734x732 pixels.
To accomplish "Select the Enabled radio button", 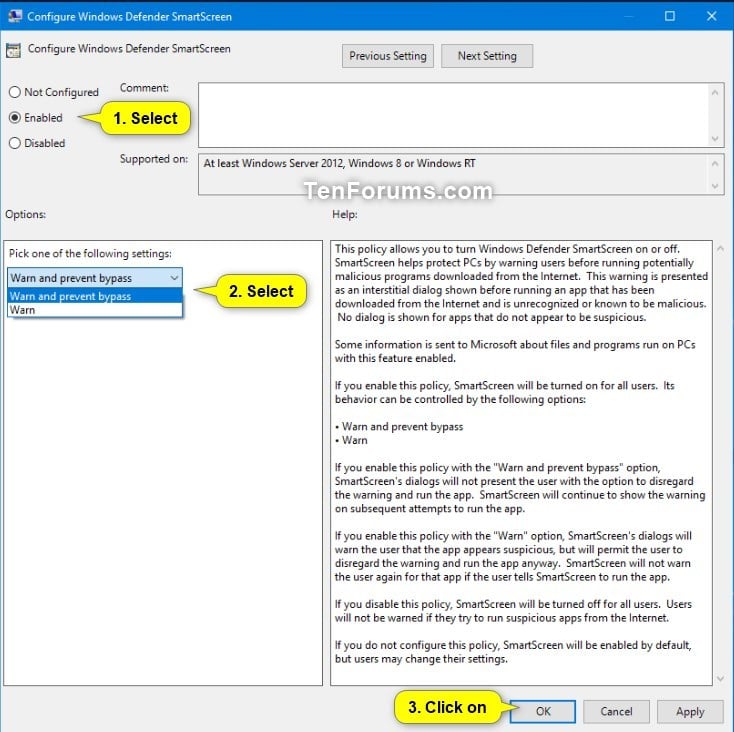I will coord(15,117).
